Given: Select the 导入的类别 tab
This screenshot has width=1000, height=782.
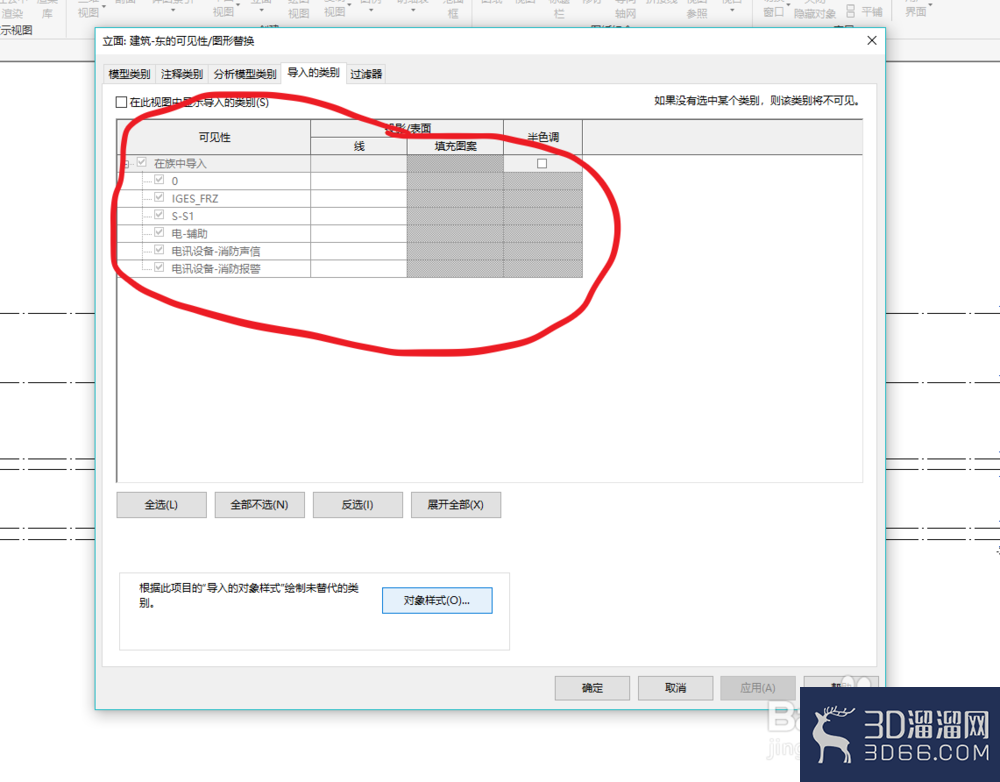Looking at the screenshot, I should [313, 73].
